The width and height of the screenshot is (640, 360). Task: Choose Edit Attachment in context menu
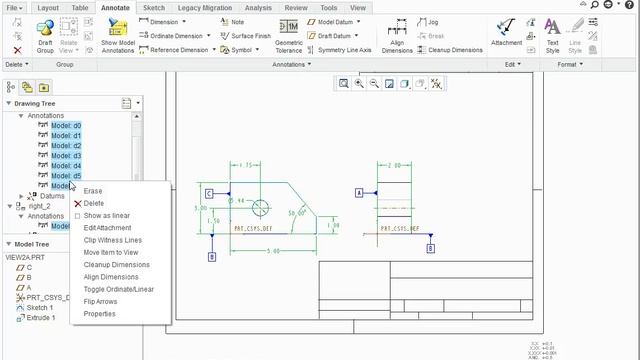pyautogui.click(x=107, y=228)
